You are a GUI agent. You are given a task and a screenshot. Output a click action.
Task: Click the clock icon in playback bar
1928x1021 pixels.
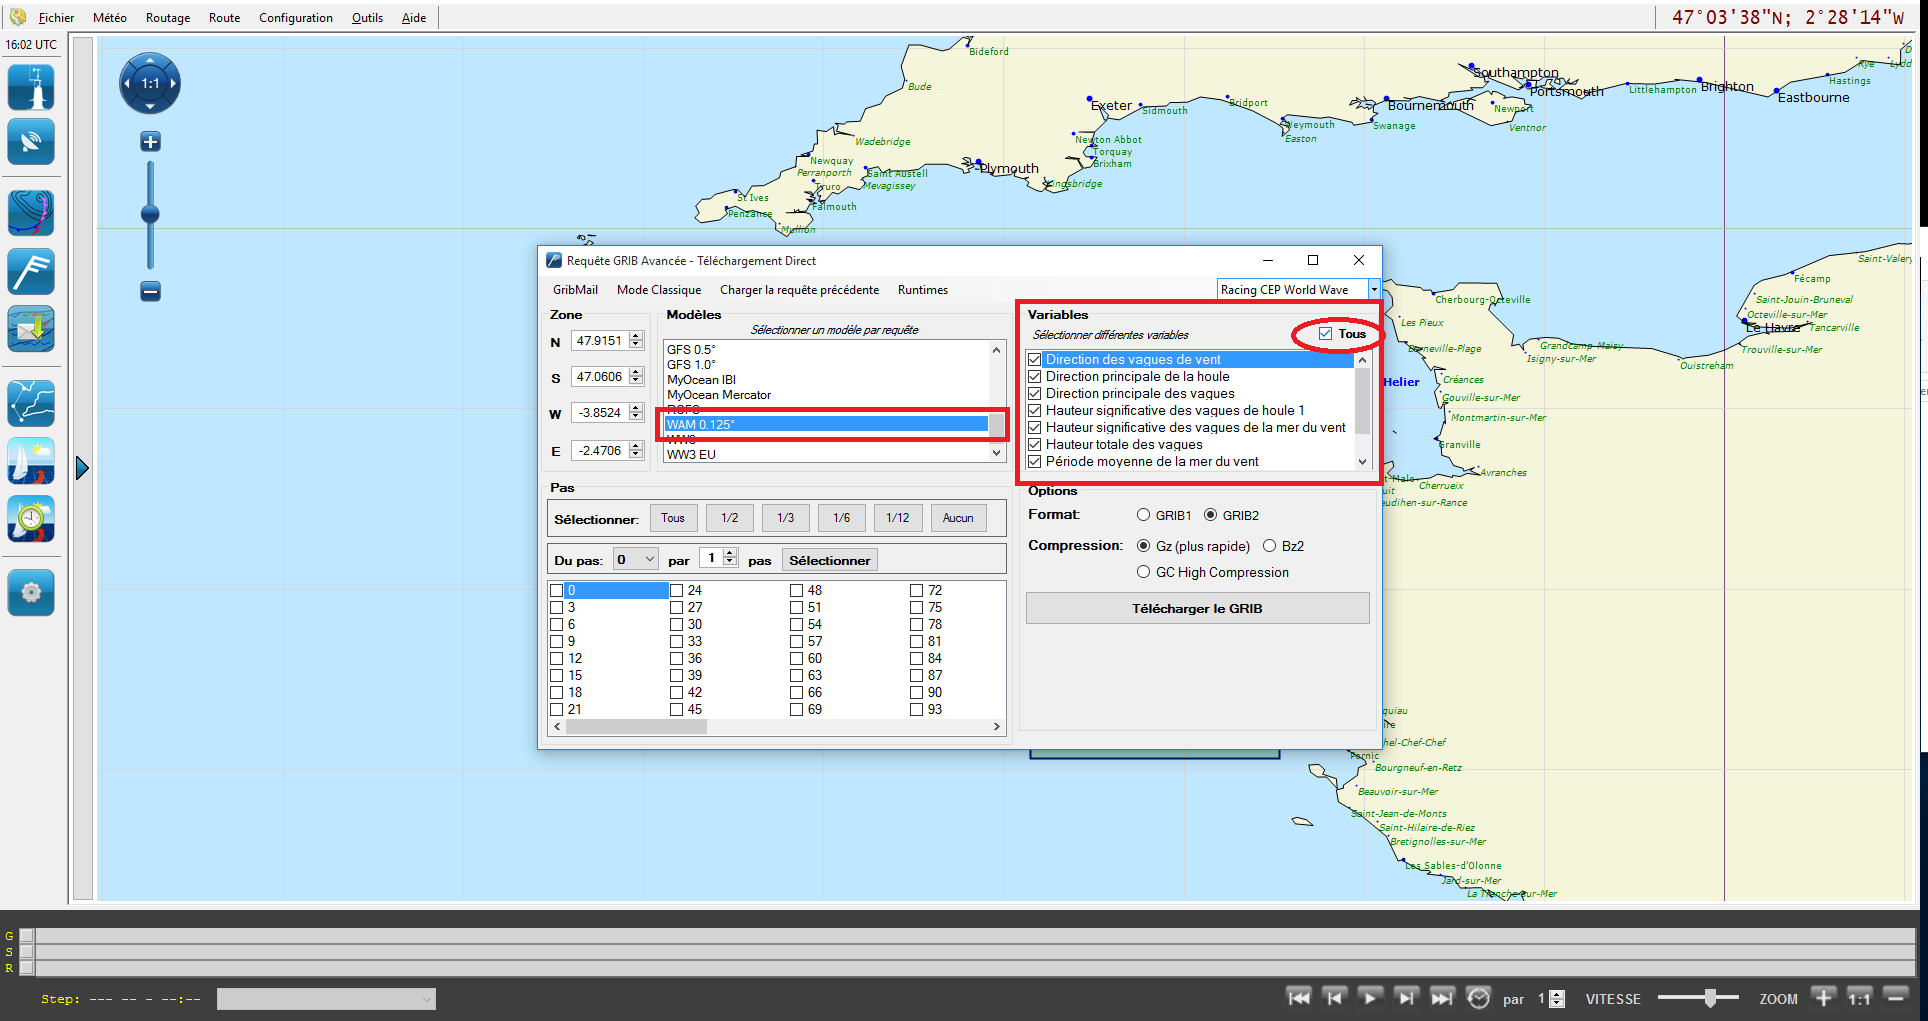tap(1478, 998)
